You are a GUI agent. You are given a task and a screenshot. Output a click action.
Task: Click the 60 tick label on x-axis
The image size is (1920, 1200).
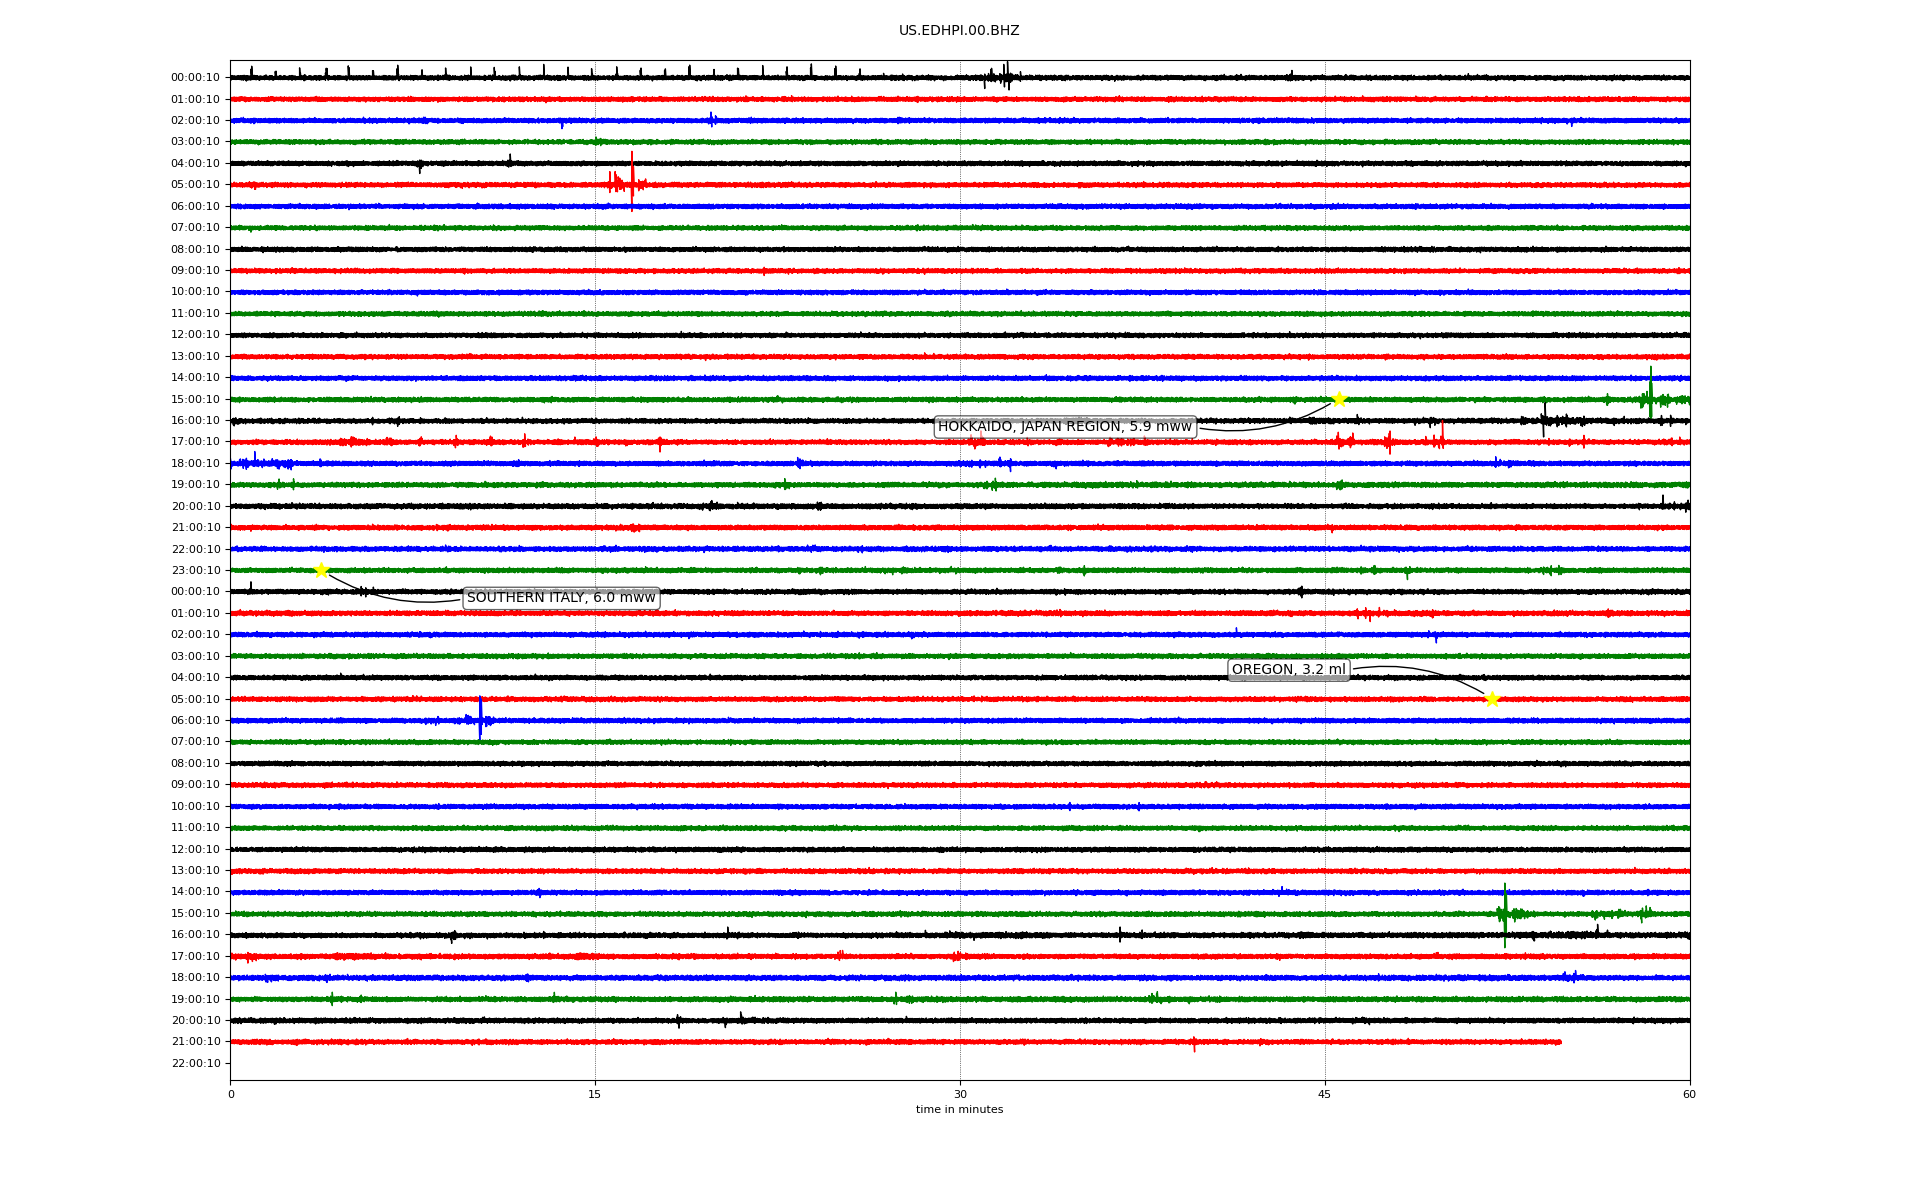(1688, 1094)
